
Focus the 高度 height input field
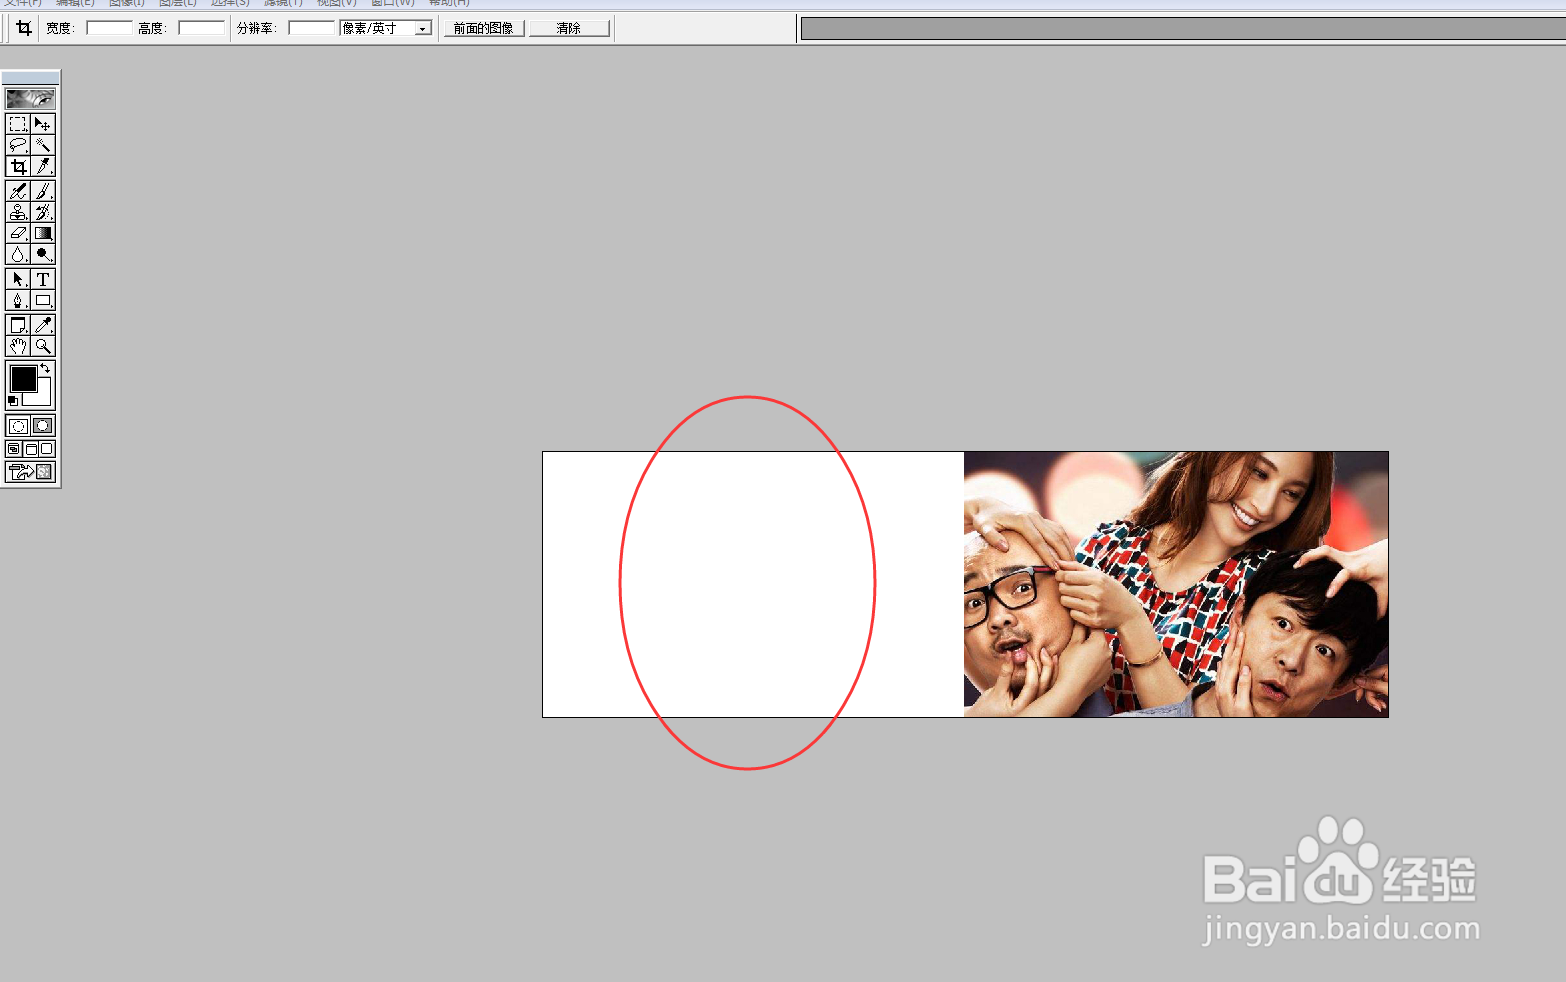[202, 28]
